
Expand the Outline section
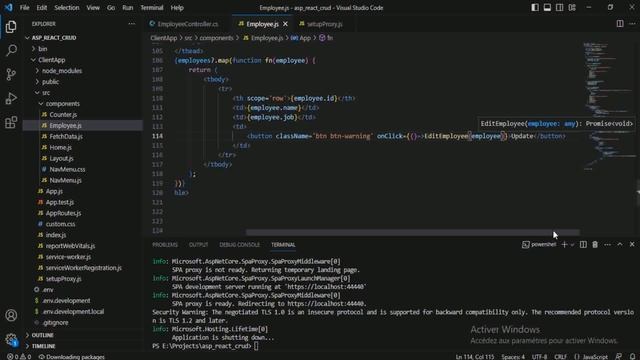click(82, 335)
